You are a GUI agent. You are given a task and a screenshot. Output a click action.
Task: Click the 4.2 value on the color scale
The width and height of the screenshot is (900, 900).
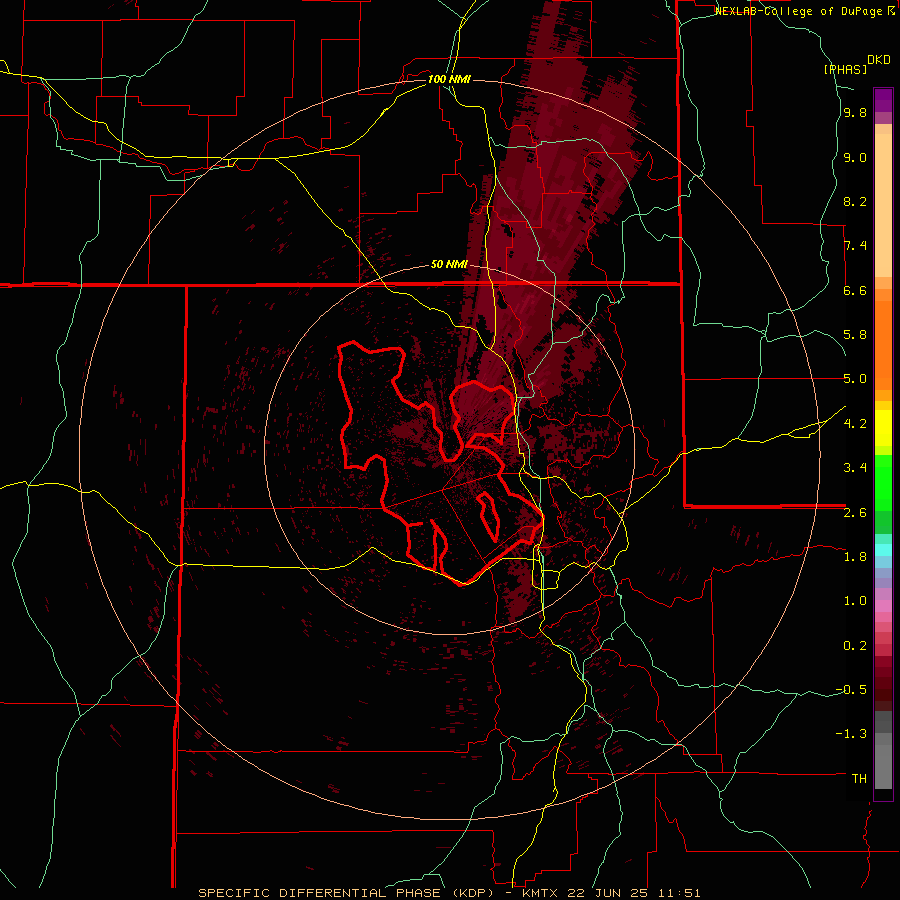pos(855,423)
